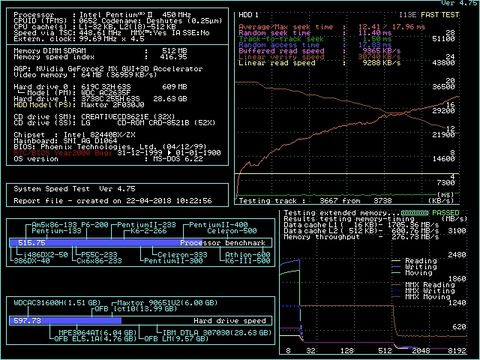The image size is (480, 360).
Task: Click the green 'Track-to-track seek' line
Action: [x=315, y=39]
